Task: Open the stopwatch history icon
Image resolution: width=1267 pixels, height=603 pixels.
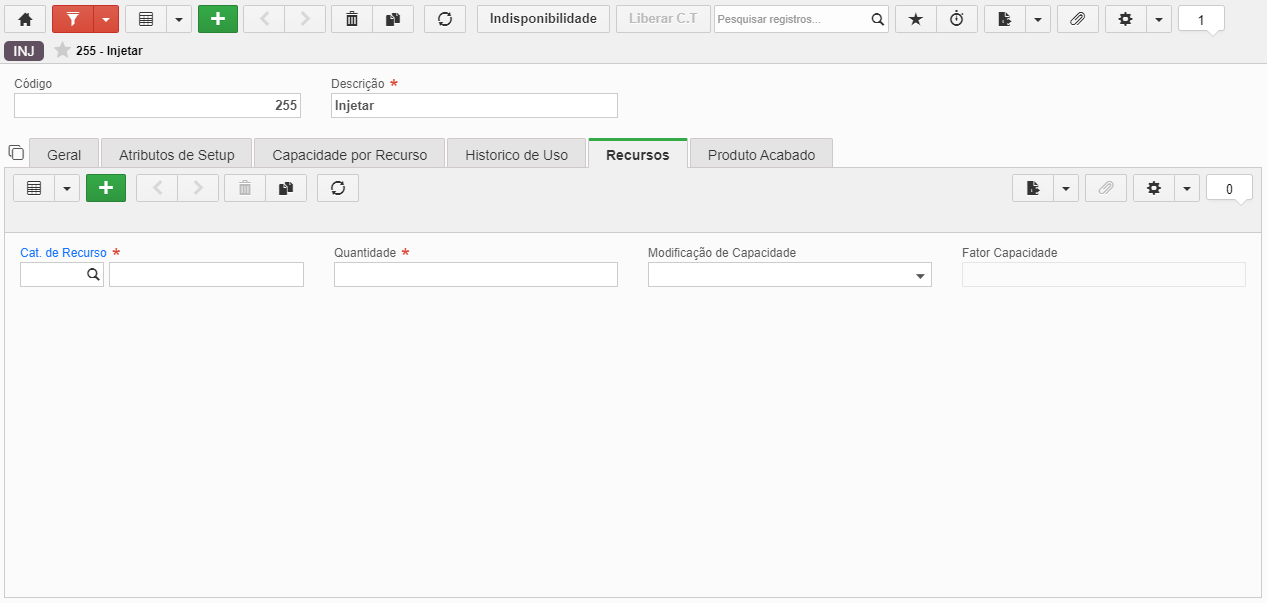Action: pos(956,19)
